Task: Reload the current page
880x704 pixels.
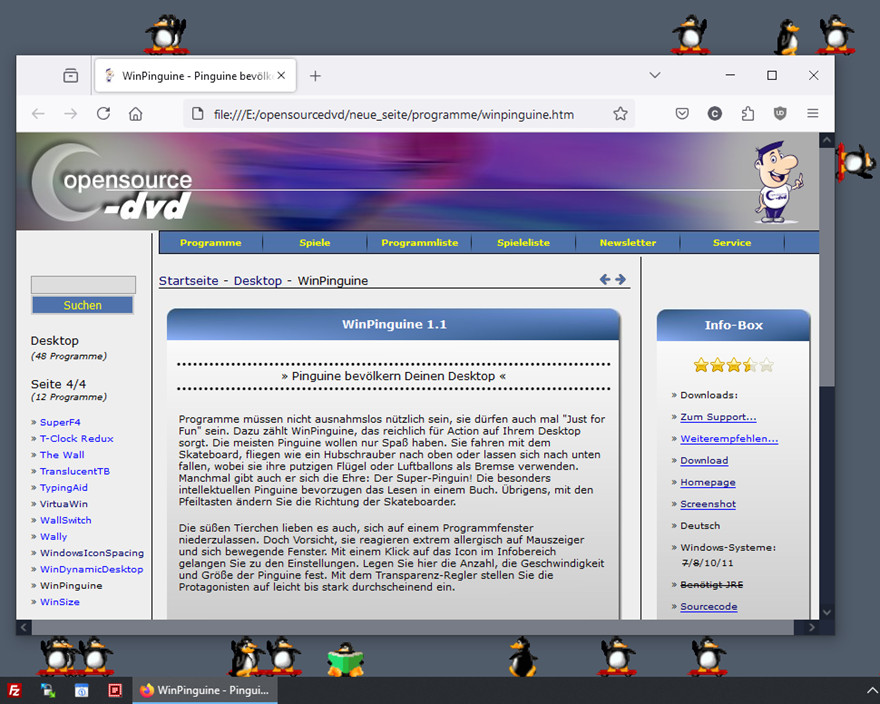Action: [103, 114]
